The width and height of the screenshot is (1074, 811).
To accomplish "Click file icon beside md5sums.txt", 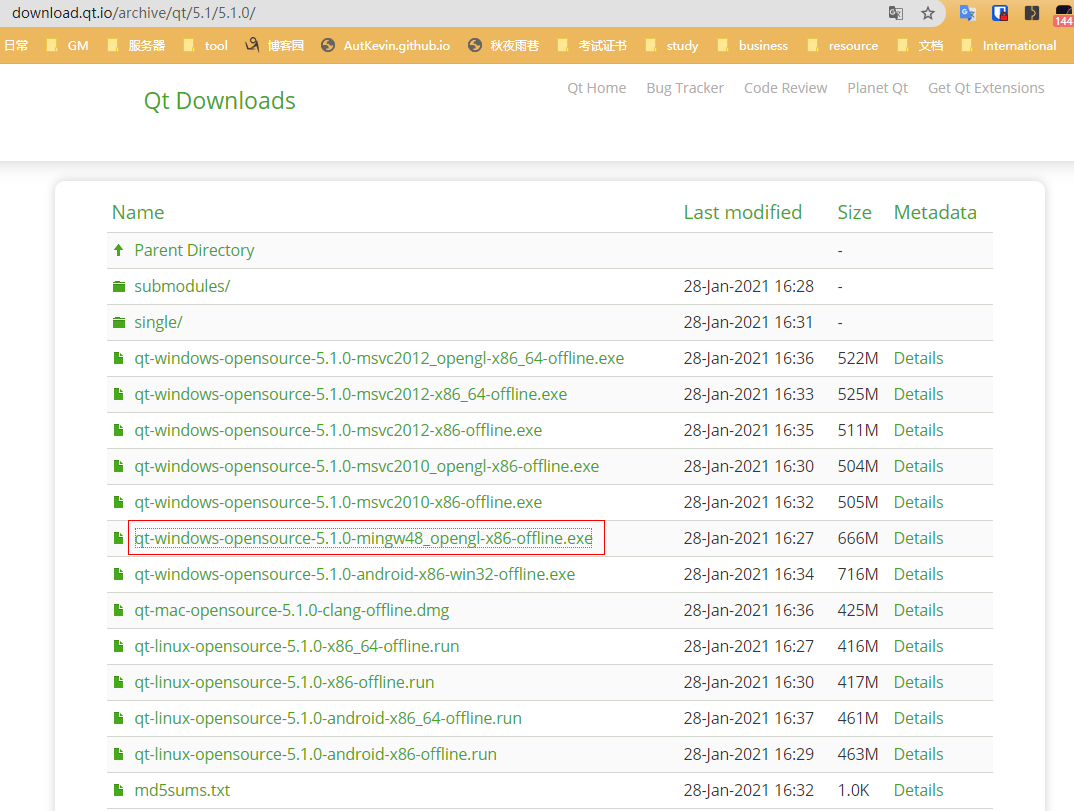I will coord(118,790).
